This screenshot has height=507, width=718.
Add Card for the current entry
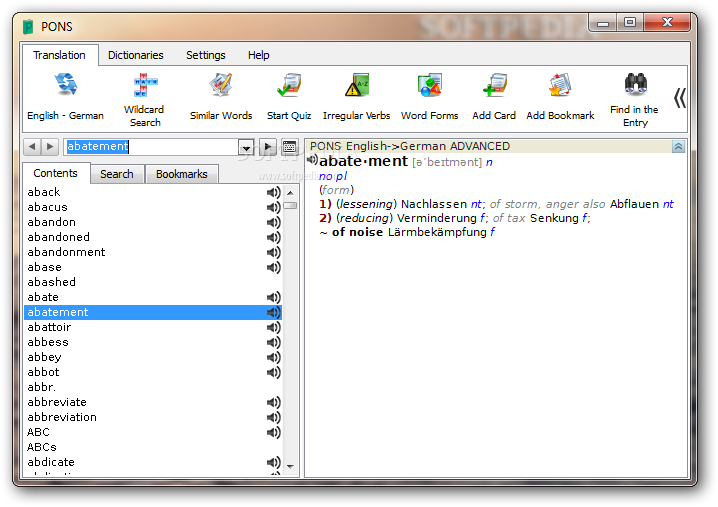click(x=494, y=97)
